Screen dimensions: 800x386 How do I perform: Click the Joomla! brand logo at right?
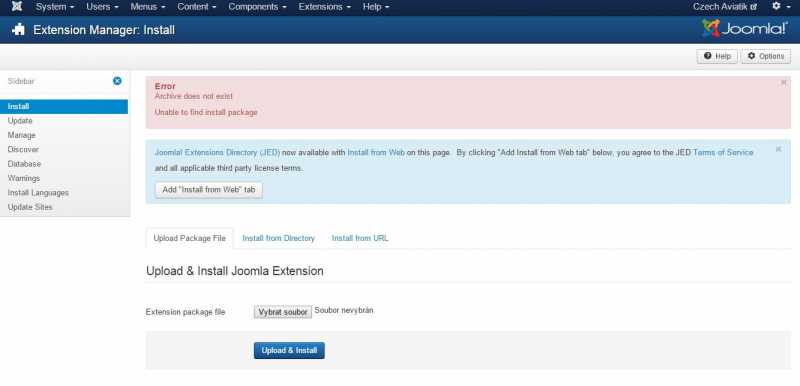[x=745, y=29]
